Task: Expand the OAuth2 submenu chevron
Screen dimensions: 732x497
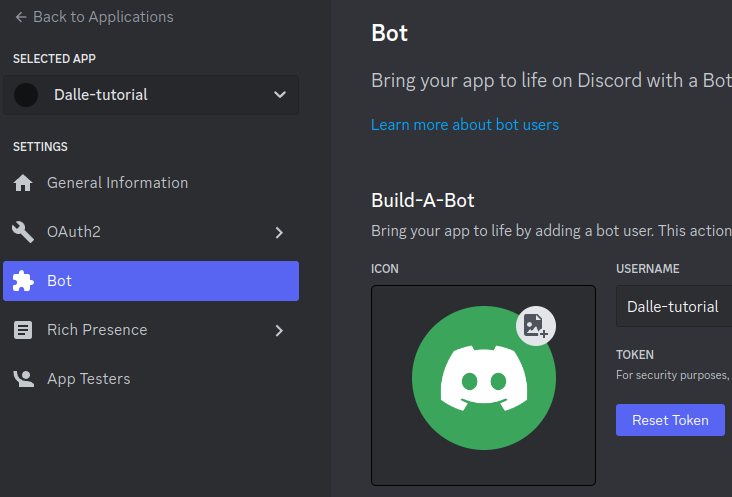Action: point(279,232)
